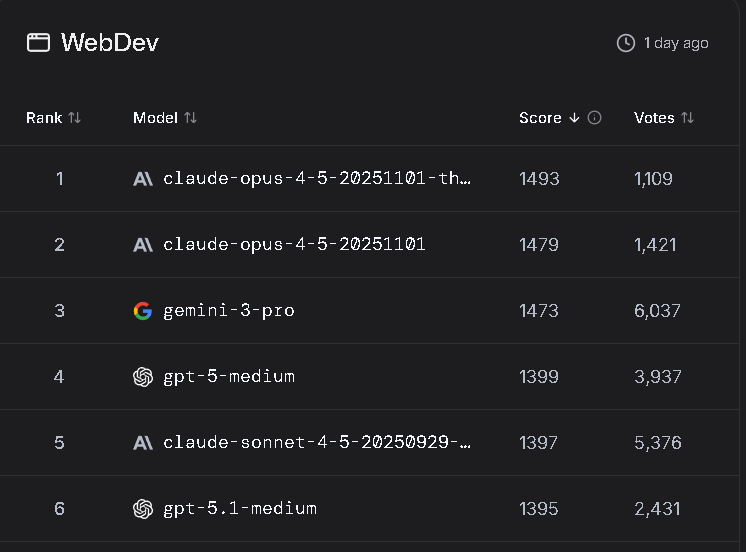Open the gemini-3-pro model link
The width and height of the screenshot is (746, 552).
[229, 311]
